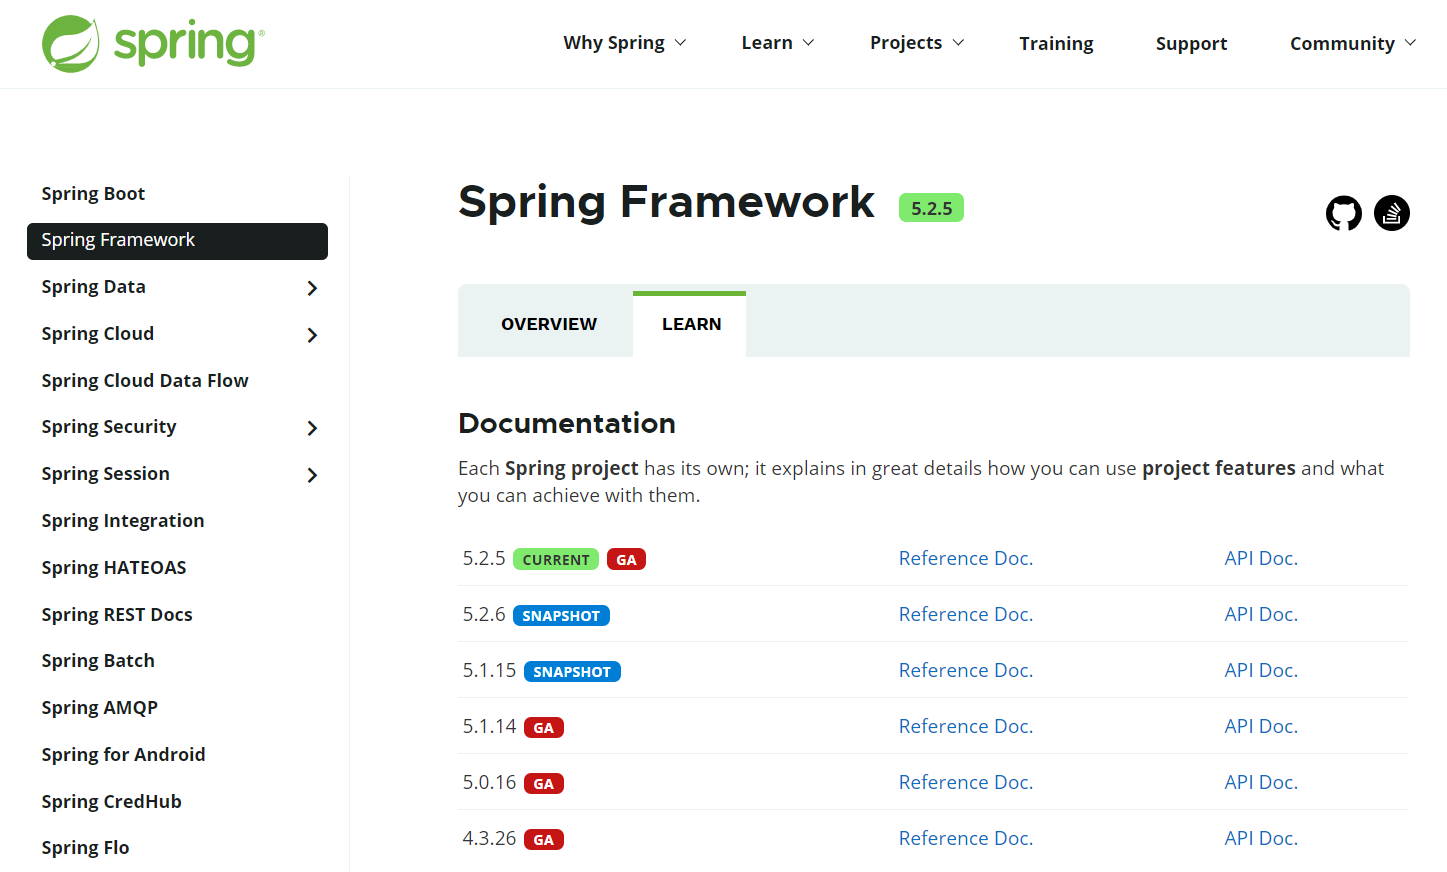This screenshot has width=1447, height=872.
Task: Open Reference Doc. for 5.2.6 snapshot
Action: coord(965,614)
